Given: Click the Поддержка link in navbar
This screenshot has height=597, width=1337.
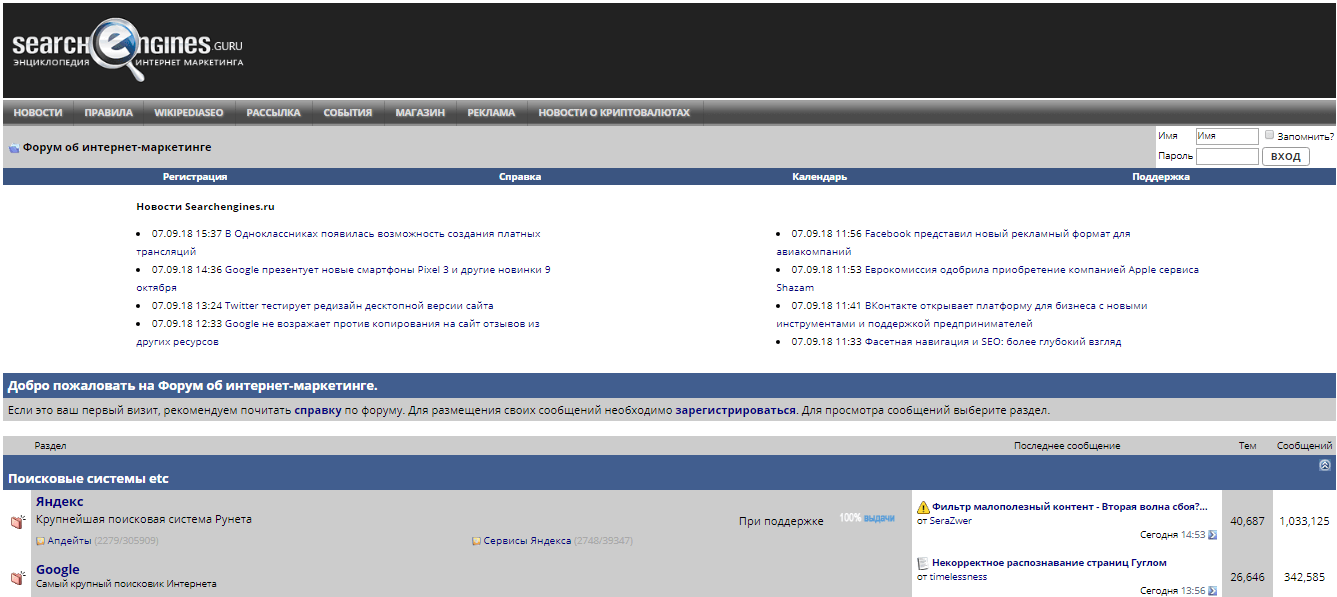Looking at the screenshot, I should (x=1160, y=177).
